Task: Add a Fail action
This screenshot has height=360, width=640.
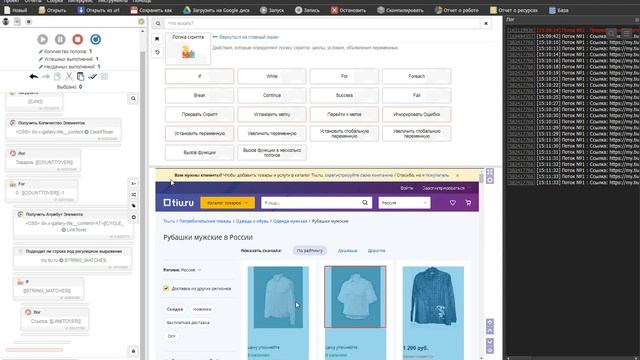Action: 416,95
